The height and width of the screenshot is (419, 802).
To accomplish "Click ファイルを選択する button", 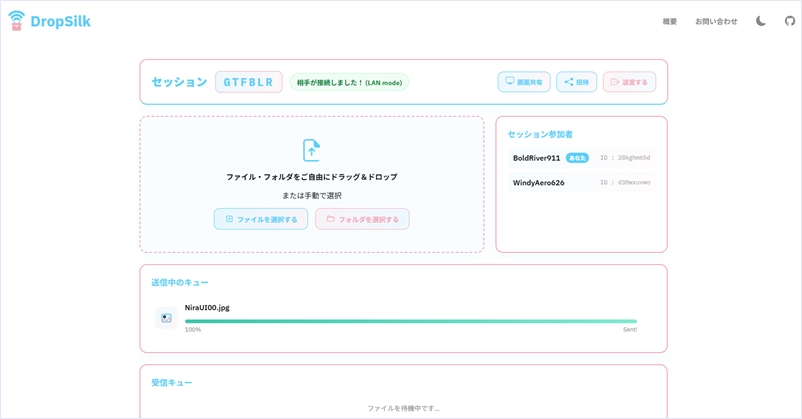I will (261, 219).
